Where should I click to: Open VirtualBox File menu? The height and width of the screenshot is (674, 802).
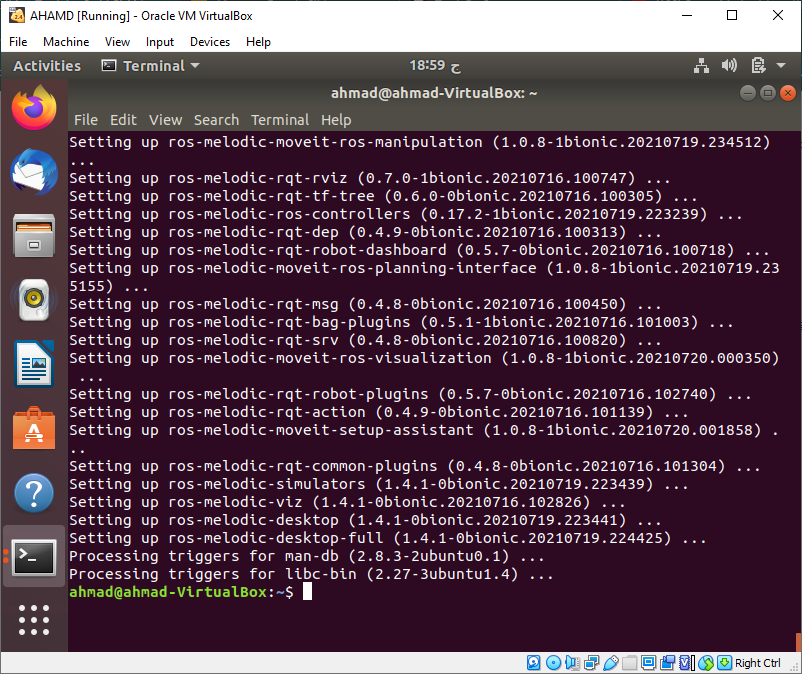18,42
